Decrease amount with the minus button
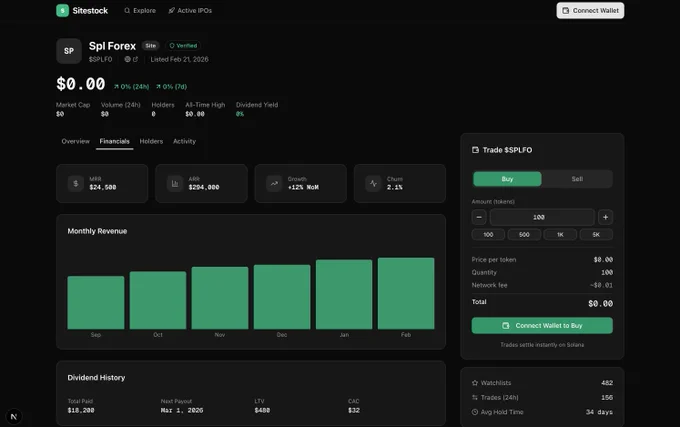 point(479,217)
